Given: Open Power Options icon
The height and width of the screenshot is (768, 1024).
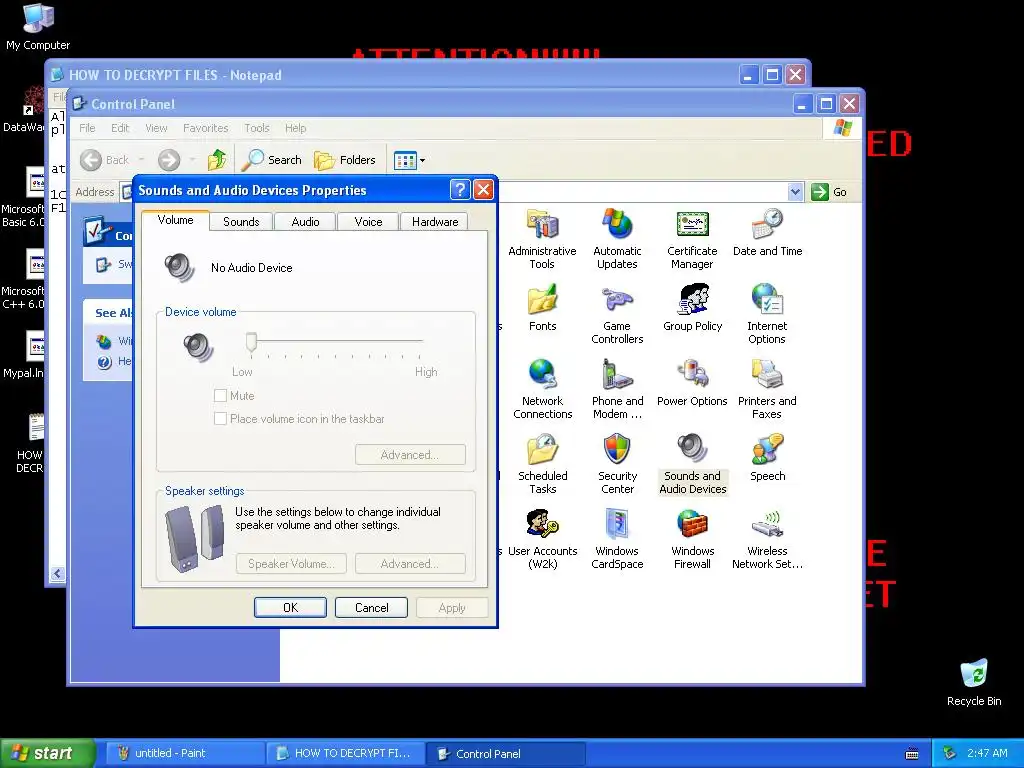Looking at the screenshot, I should point(692,383).
